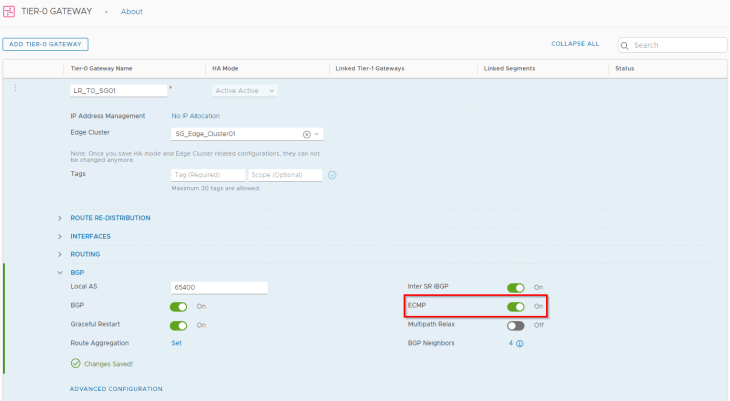Click the Tier-0 Gateway logo icon
Screen dimensions: 730x401
(x=11, y=11)
